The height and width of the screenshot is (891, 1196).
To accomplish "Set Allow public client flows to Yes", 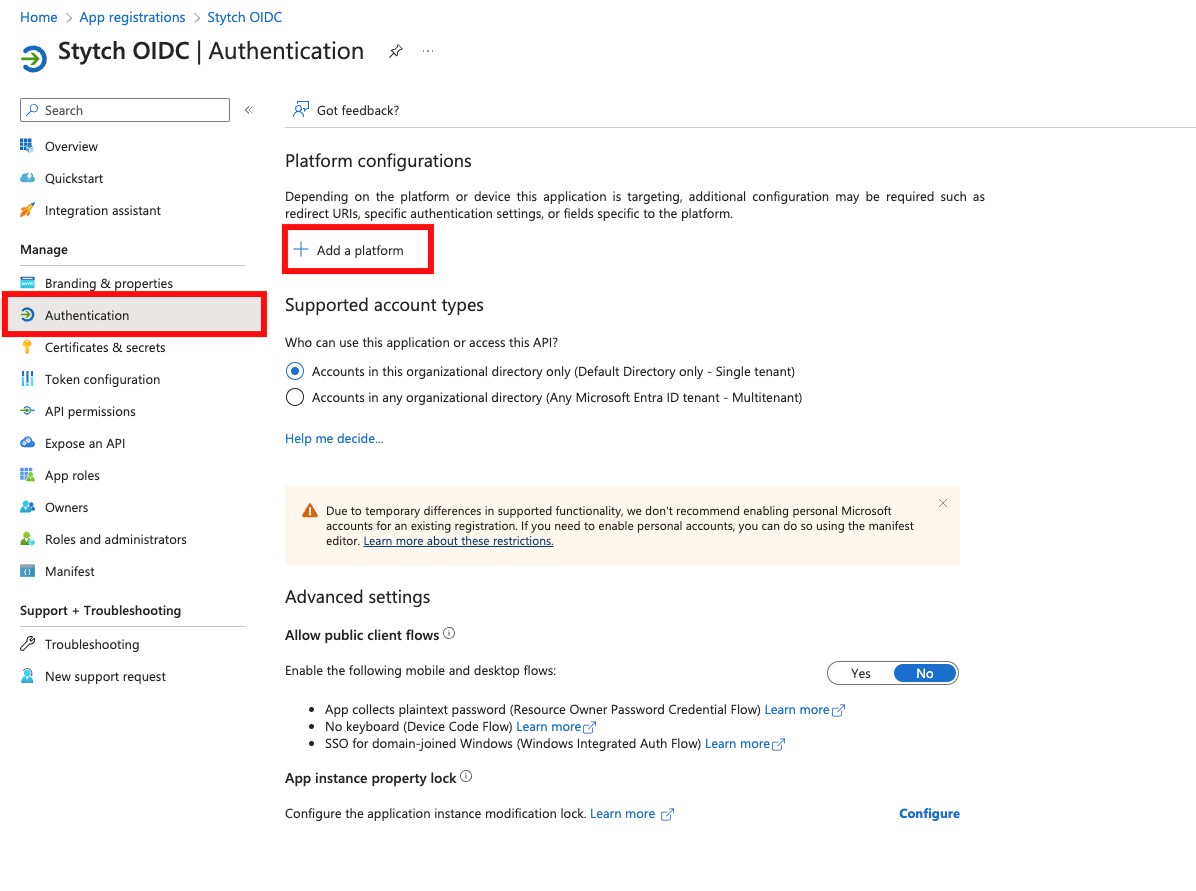I will point(859,673).
